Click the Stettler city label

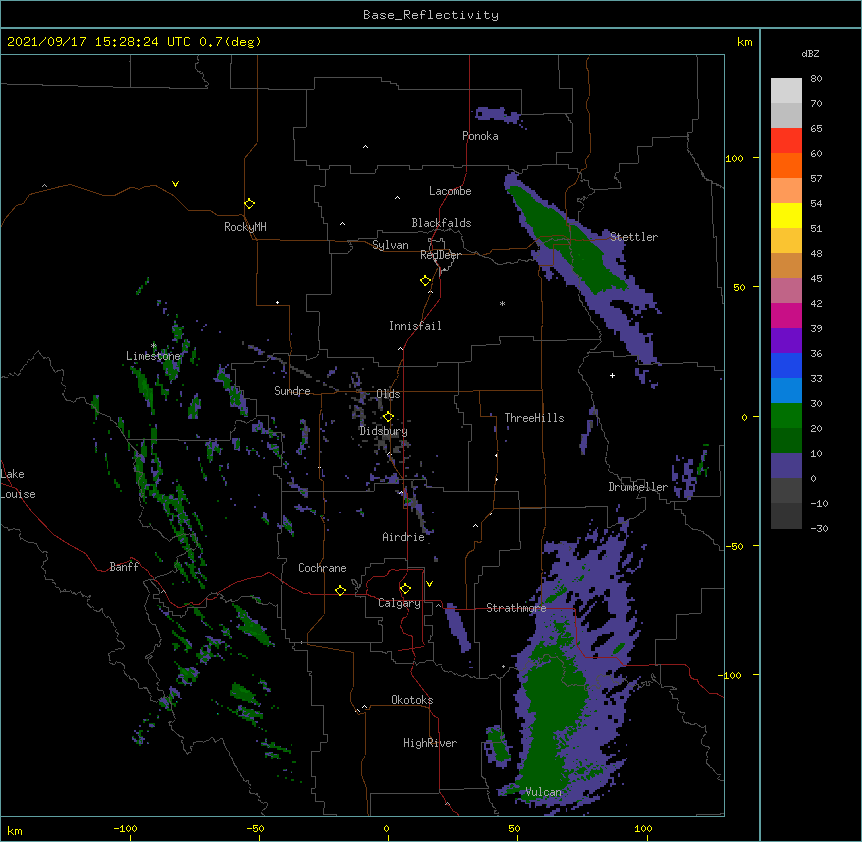(x=634, y=237)
